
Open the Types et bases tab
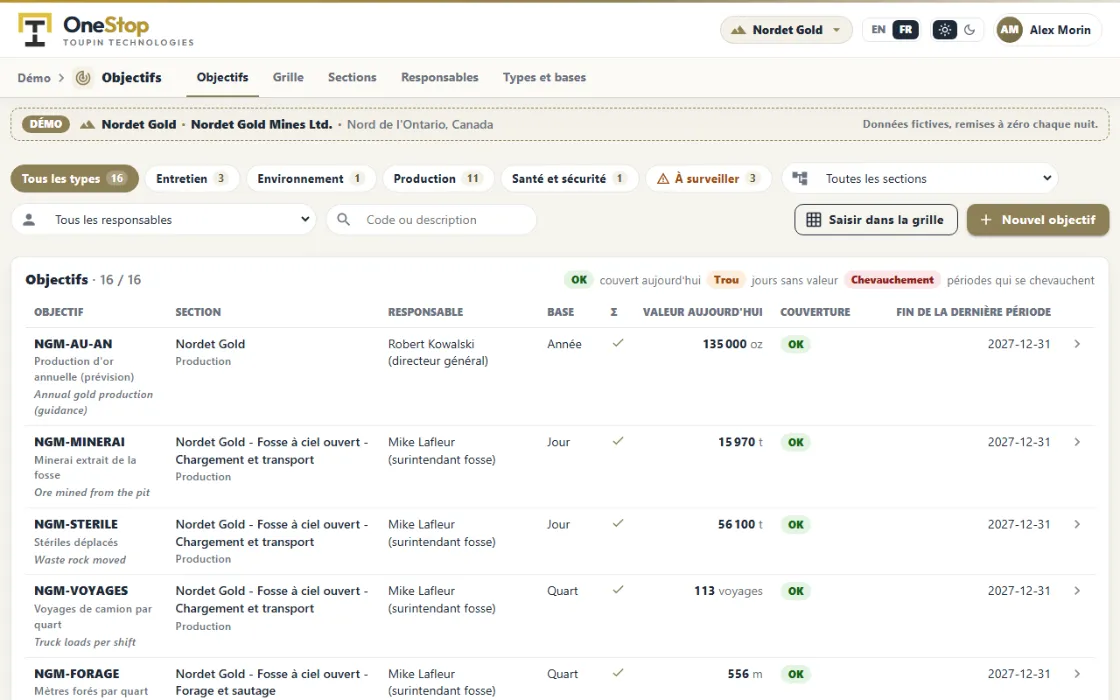tap(544, 77)
